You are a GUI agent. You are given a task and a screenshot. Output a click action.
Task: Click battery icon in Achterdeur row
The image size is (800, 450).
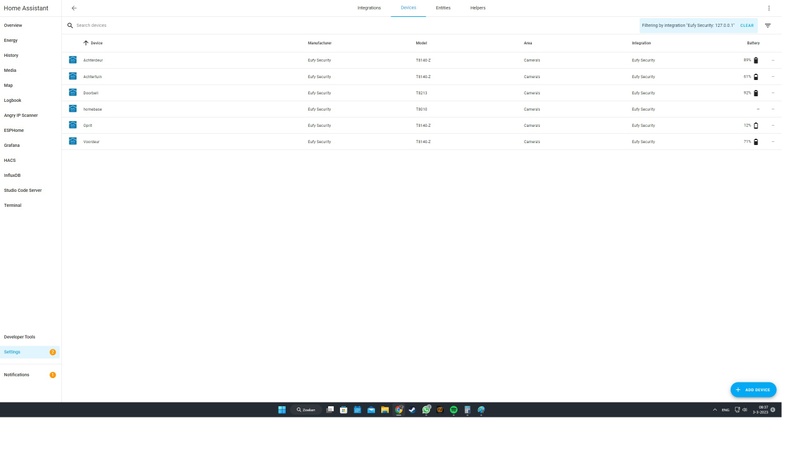(x=756, y=60)
